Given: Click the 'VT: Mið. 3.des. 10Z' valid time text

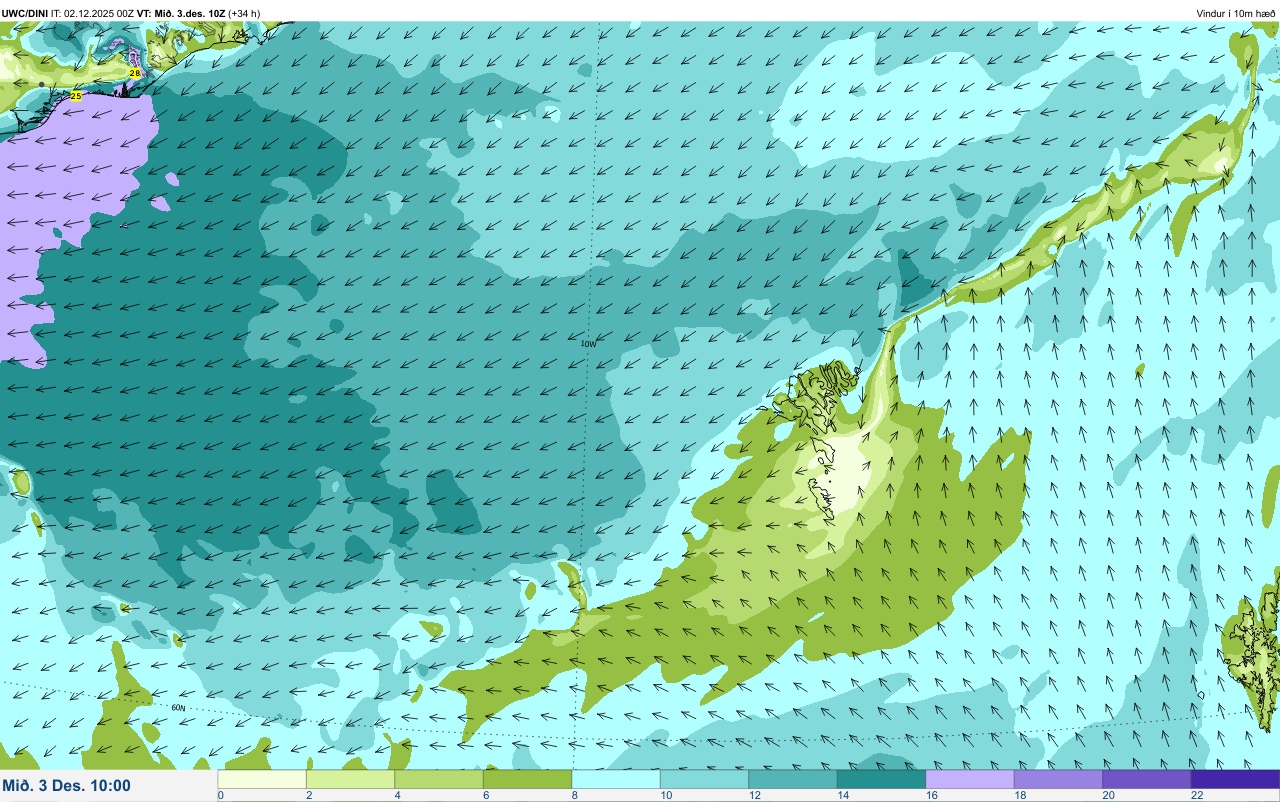Looking at the screenshot, I should click(181, 13).
